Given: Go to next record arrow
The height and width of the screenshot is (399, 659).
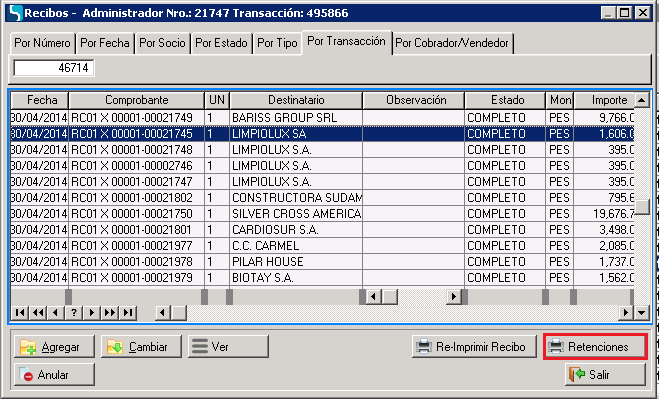Looking at the screenshot, I should (92, 312).
